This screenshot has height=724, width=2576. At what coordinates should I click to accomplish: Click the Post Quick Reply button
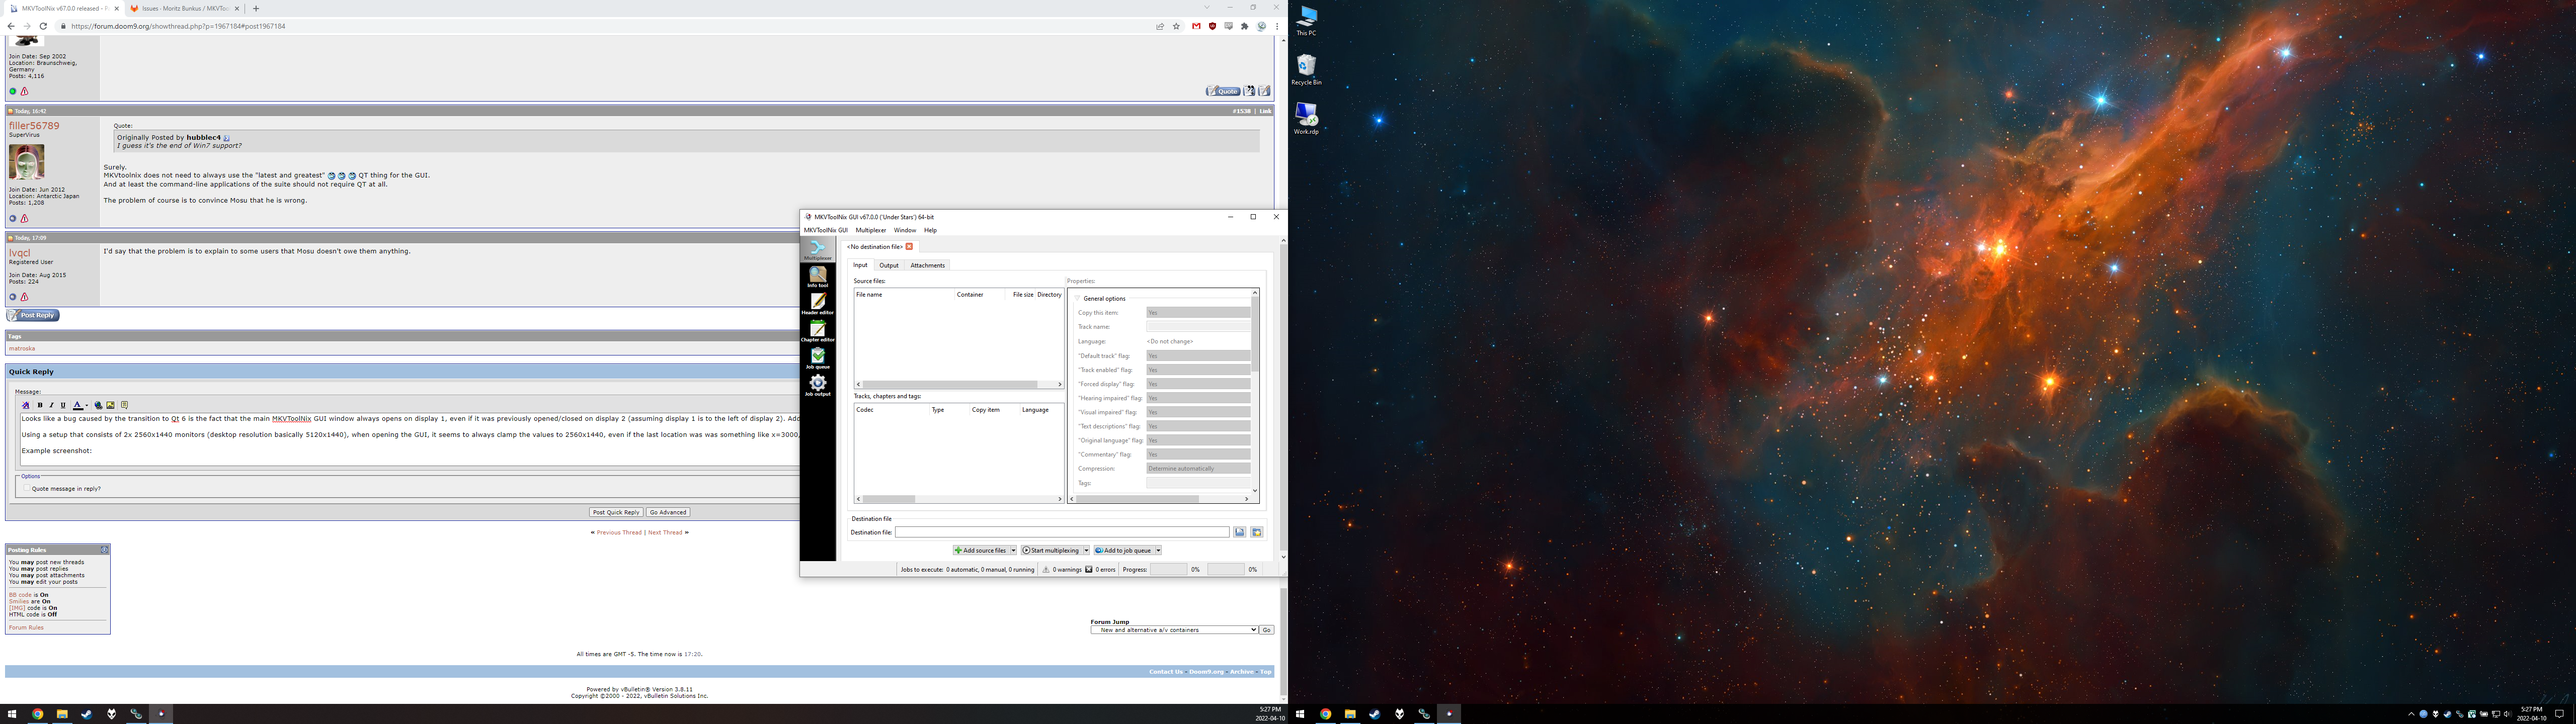(615, 512)
